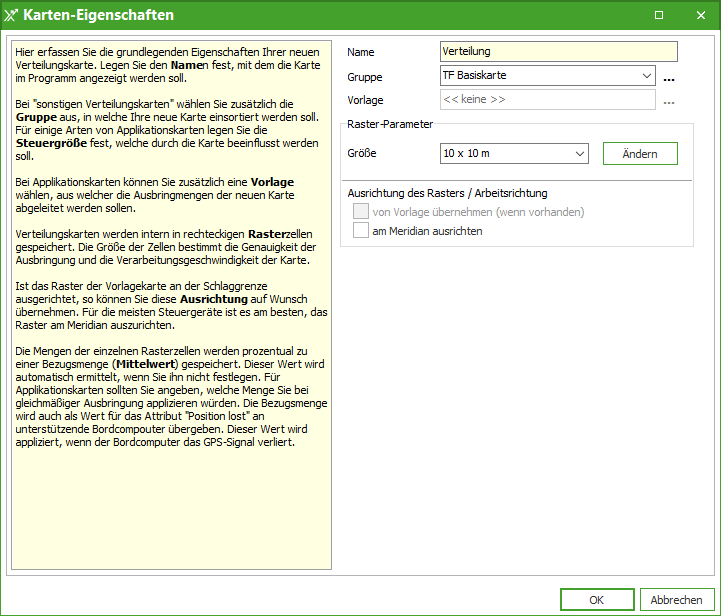The image size is (721, 616).
Task: Grab the resize grip in the bottom-right corner
Action: coord(713,609)
